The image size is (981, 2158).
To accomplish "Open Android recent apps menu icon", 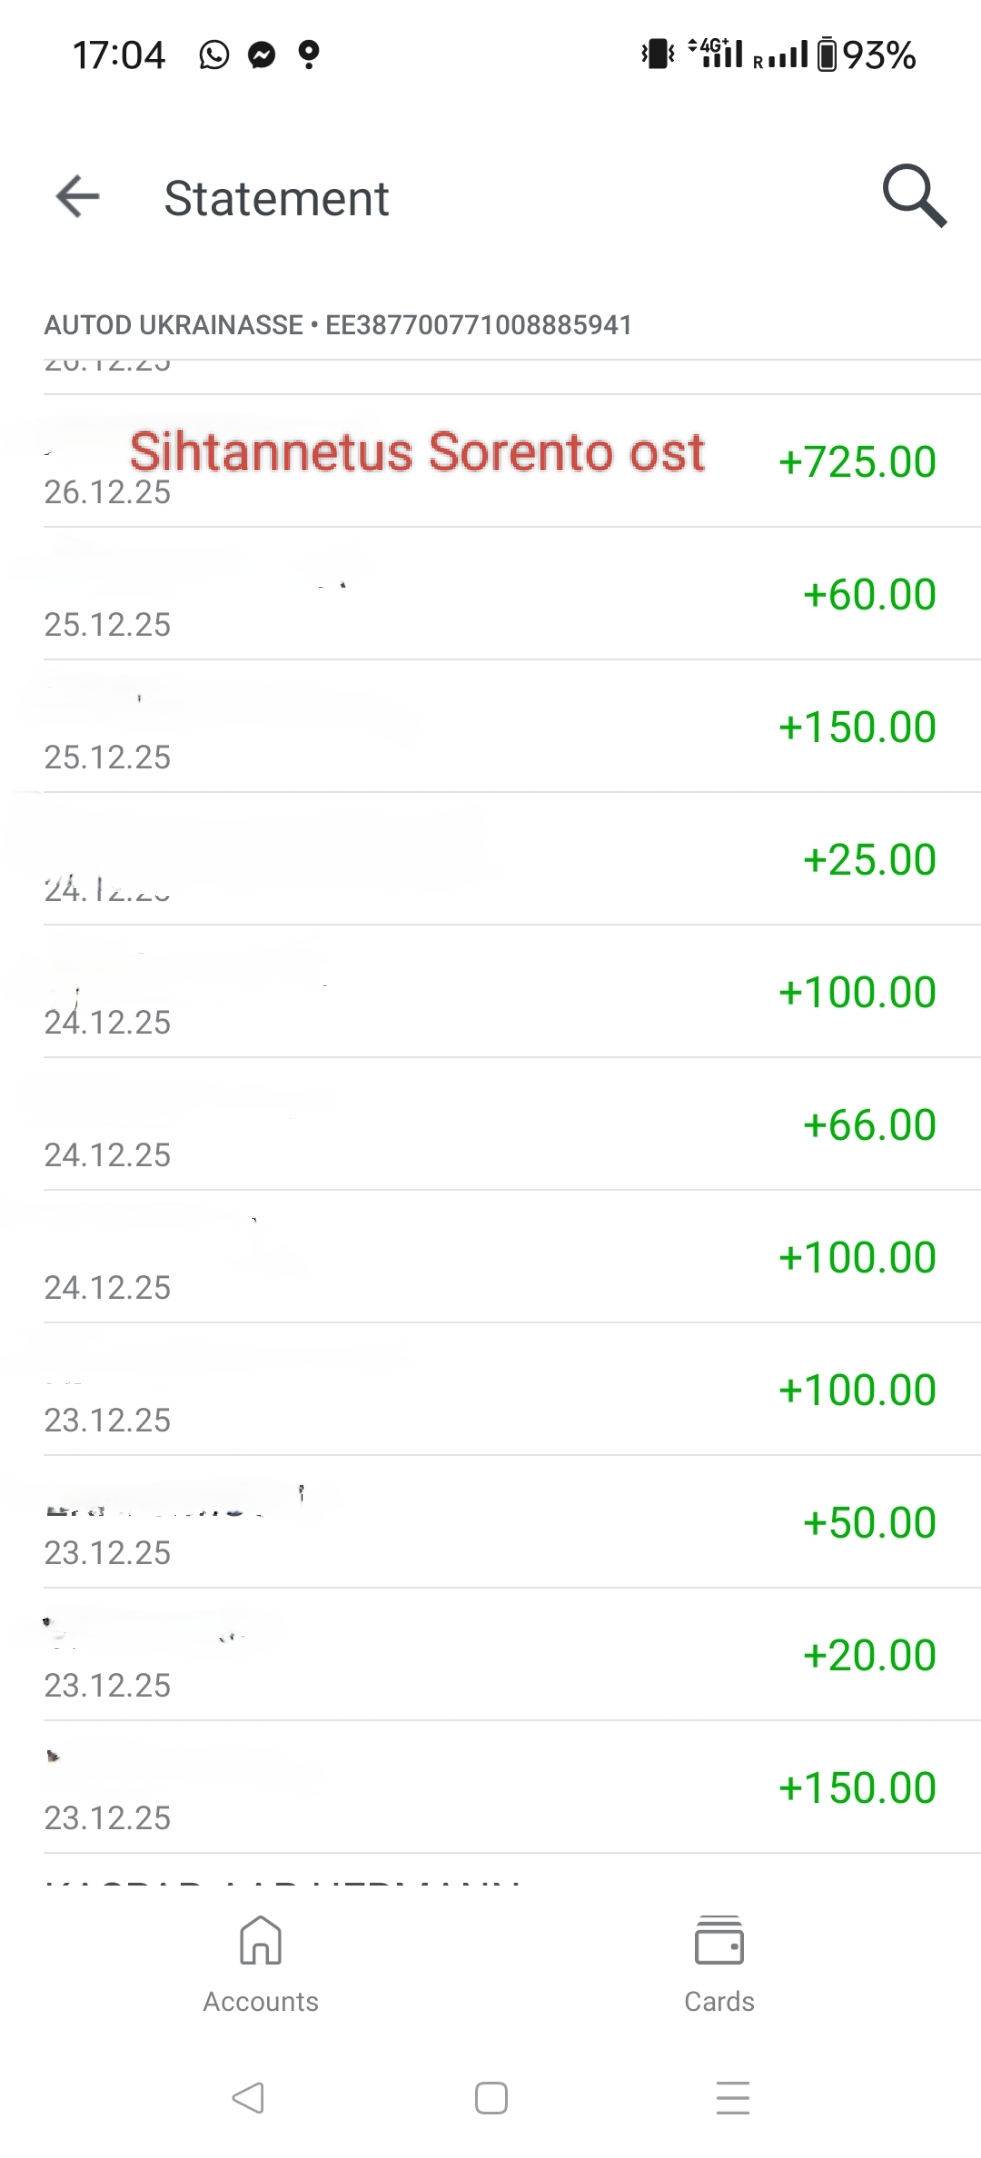I will (x=733, y=2097).
